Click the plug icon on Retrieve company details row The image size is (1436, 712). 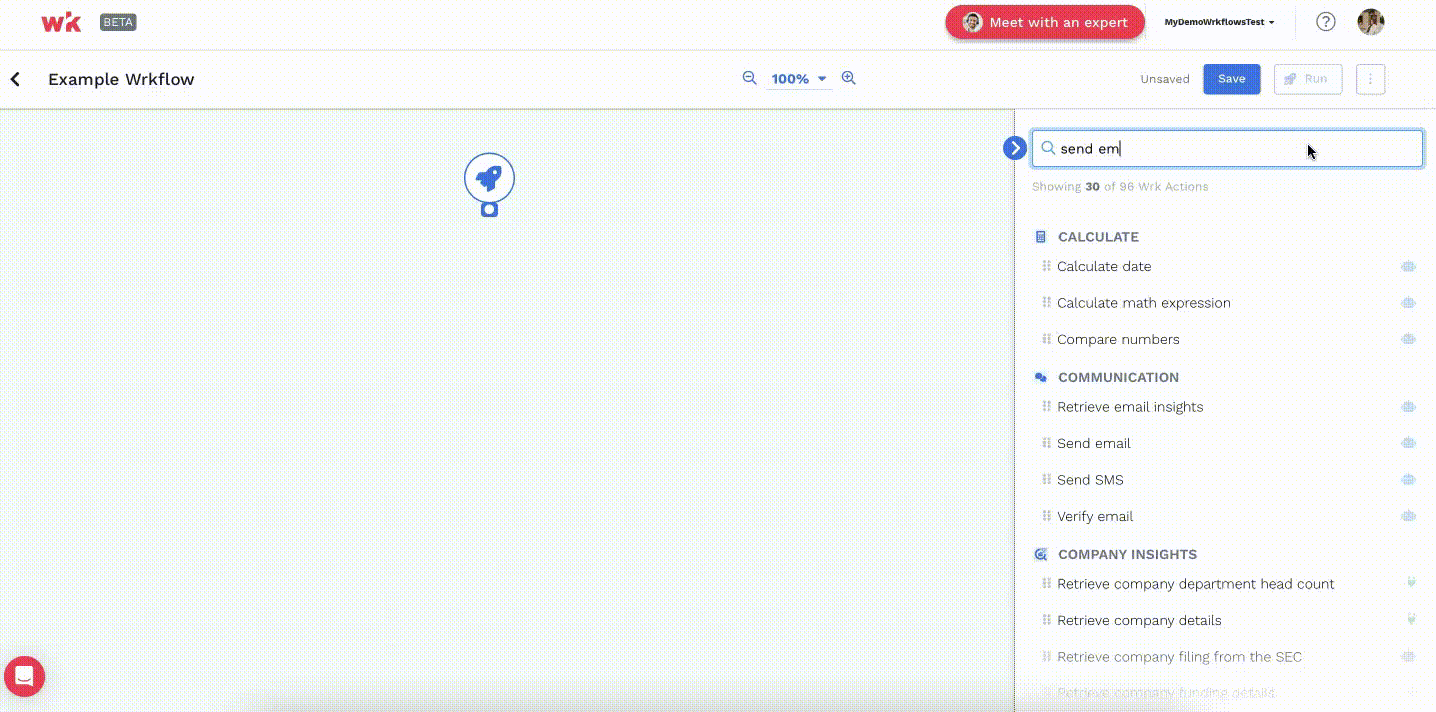click(x=1411, y=619)
